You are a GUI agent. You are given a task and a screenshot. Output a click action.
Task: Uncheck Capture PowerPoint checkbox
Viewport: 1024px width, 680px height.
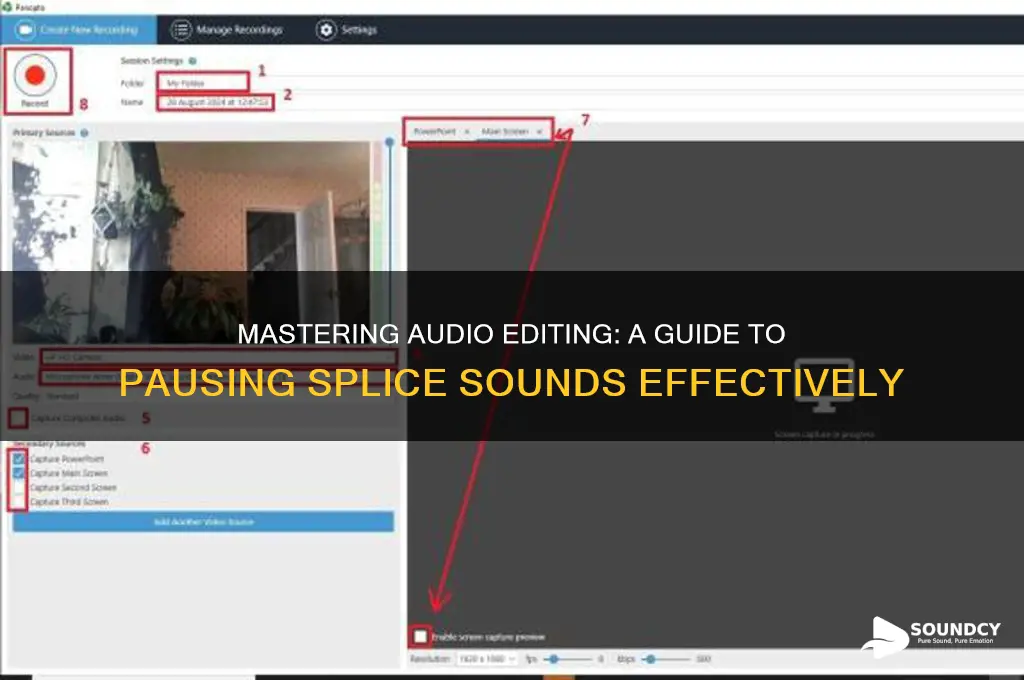[19, 459]
